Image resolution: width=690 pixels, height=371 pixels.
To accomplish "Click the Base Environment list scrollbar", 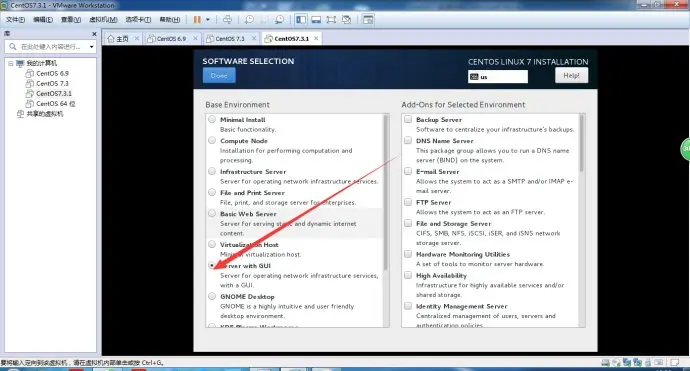I will click(x=386, y=192).
